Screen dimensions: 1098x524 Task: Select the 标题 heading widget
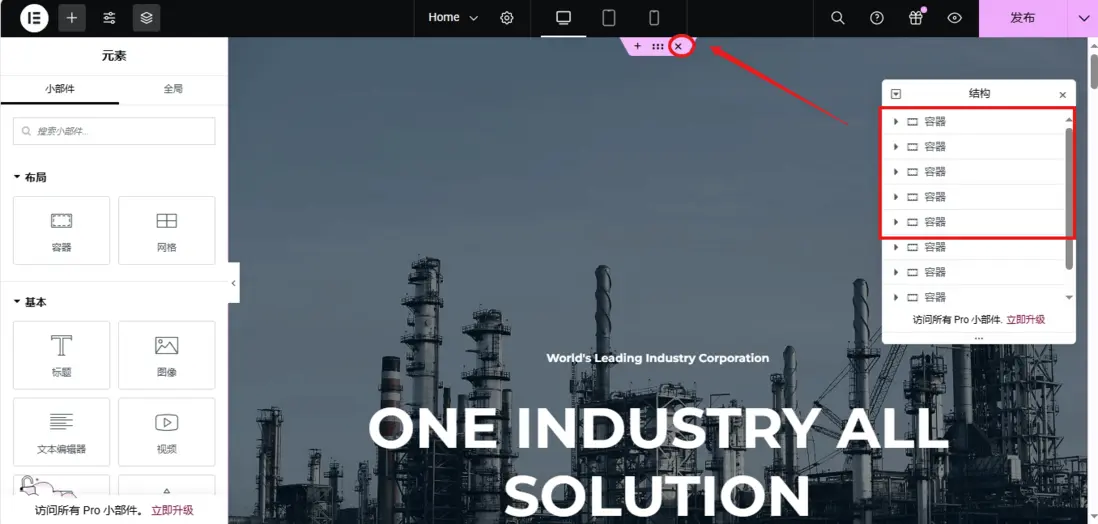[62, 355]
